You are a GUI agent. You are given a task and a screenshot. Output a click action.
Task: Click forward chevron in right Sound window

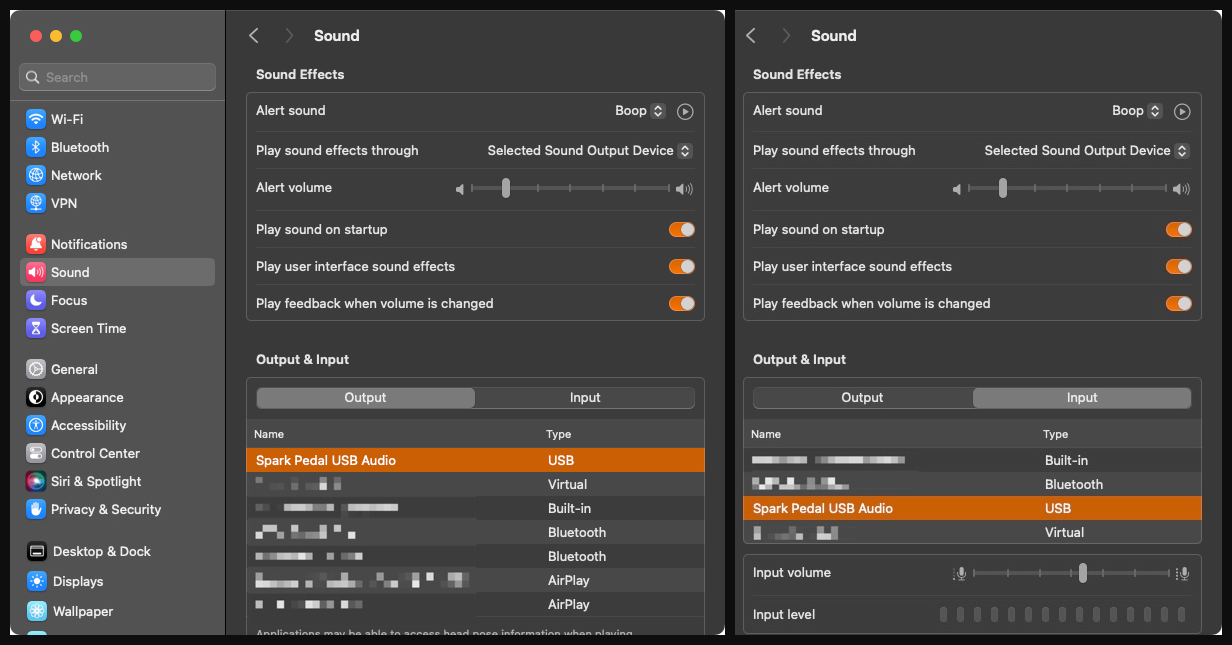point(786,36)
